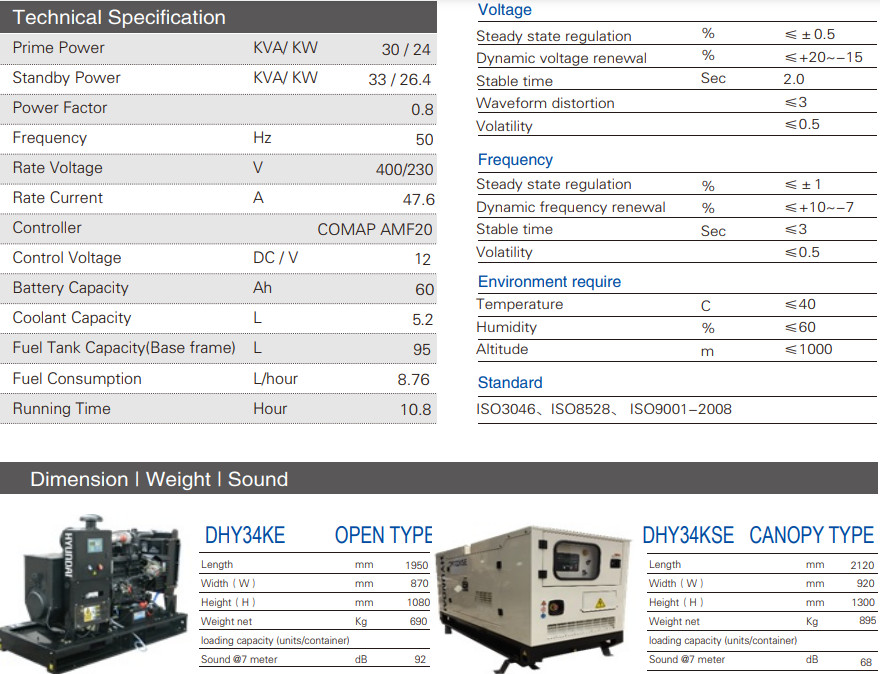Click the Prime Power value '30 / 24'
Viewport: 880px width, 674px height.
click(x=406, y=49)
